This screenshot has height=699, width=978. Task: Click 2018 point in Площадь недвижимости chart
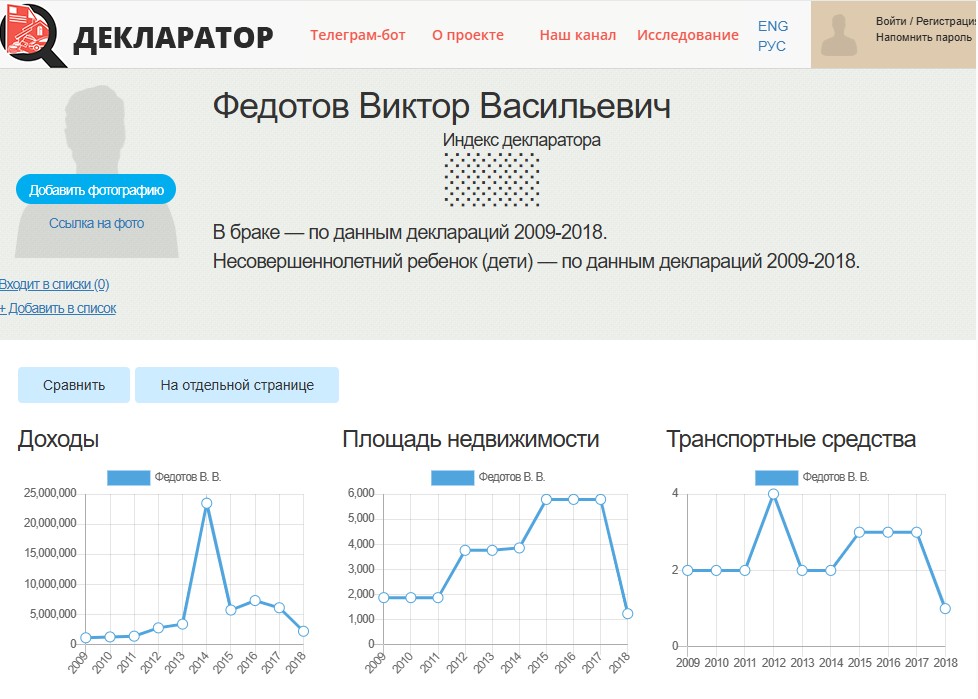(627, 614)
